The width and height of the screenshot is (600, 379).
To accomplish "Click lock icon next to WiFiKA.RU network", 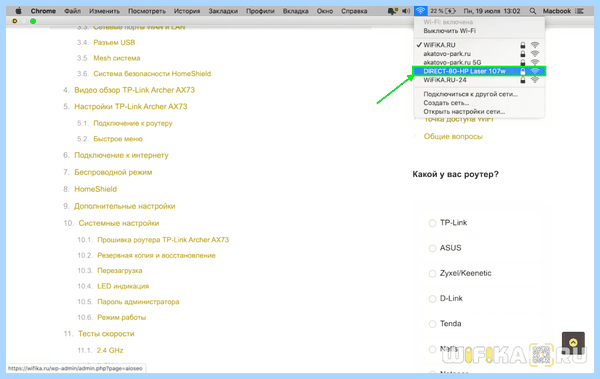I will (x=523, y=45).
